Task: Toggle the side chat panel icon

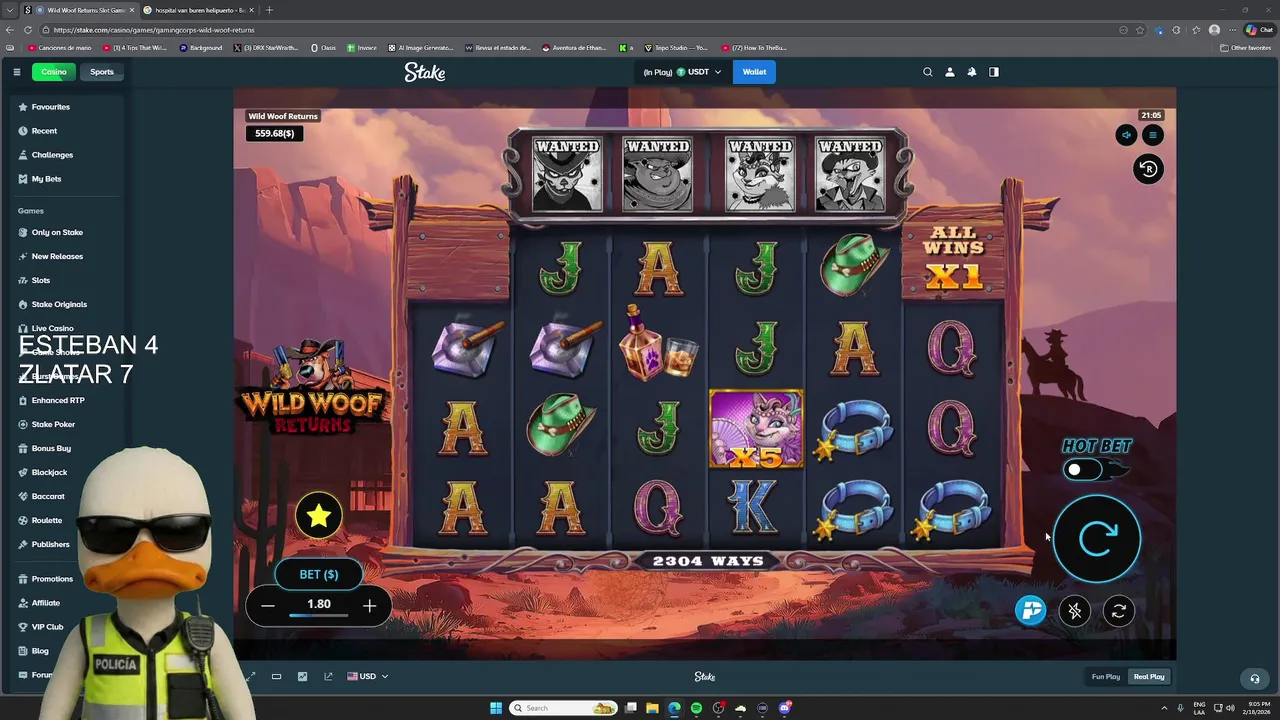Action: (x=993, y=72)
